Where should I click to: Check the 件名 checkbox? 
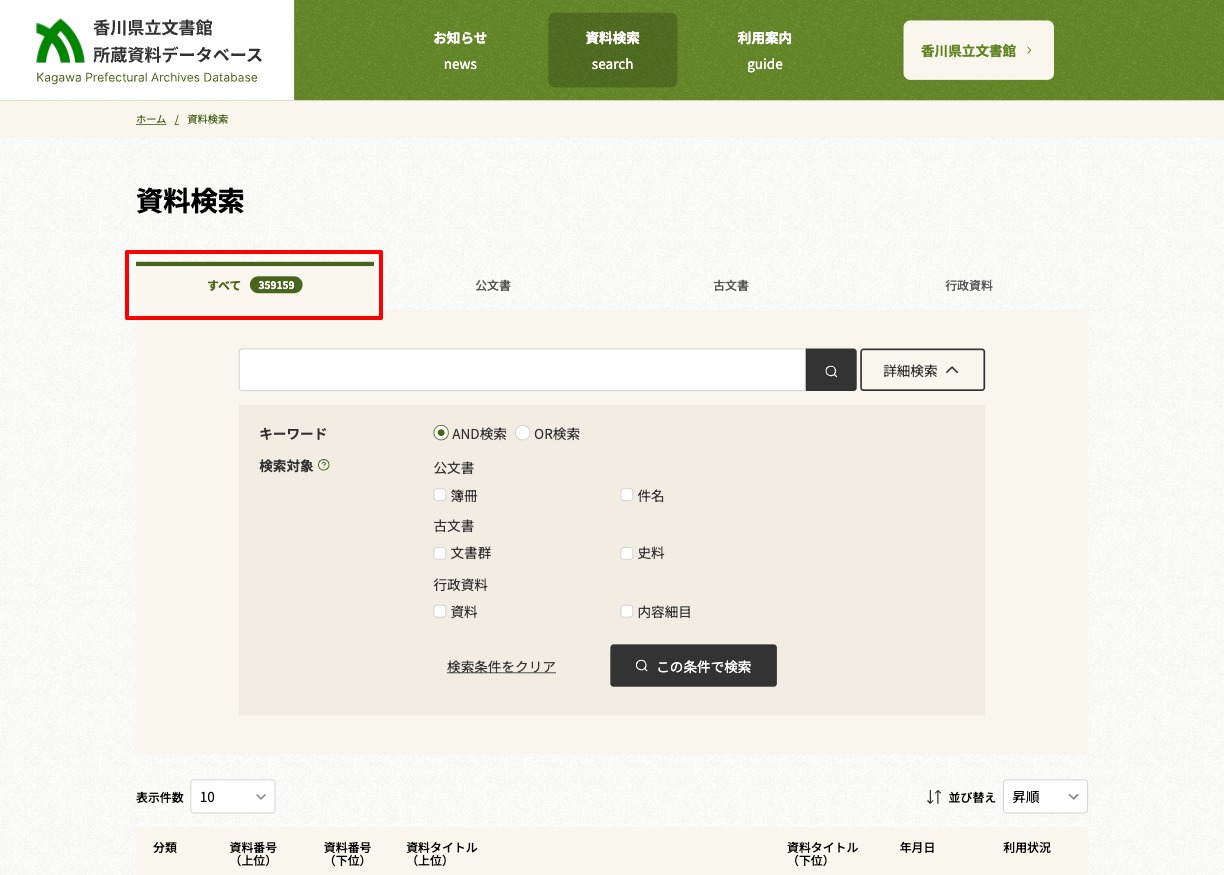point(627,494)
